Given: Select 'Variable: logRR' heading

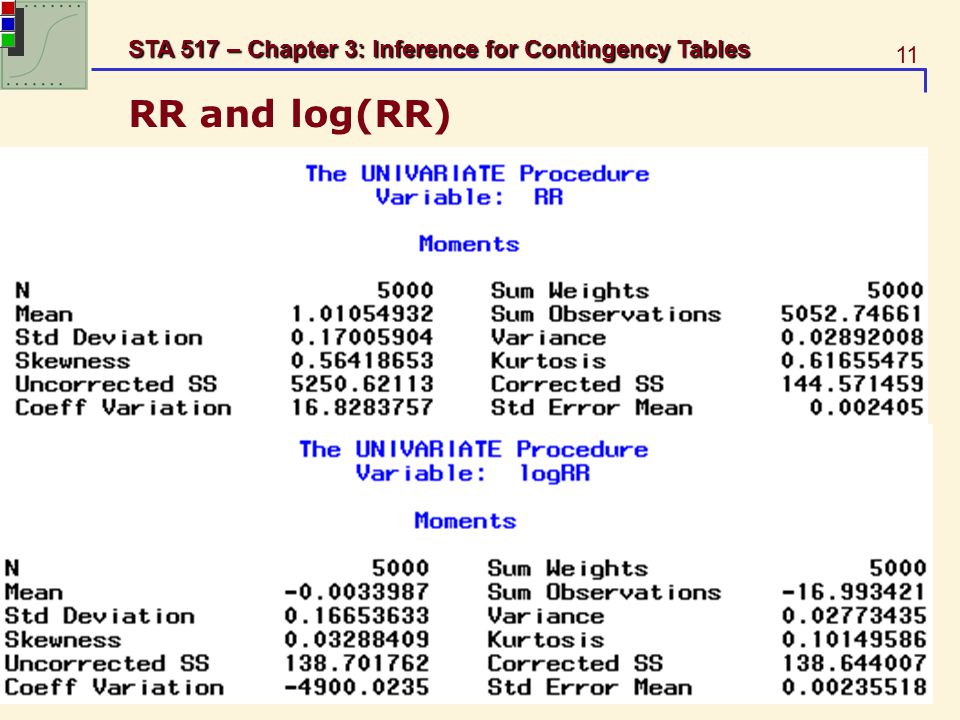Looking at the screenshot, I should 473,473.
